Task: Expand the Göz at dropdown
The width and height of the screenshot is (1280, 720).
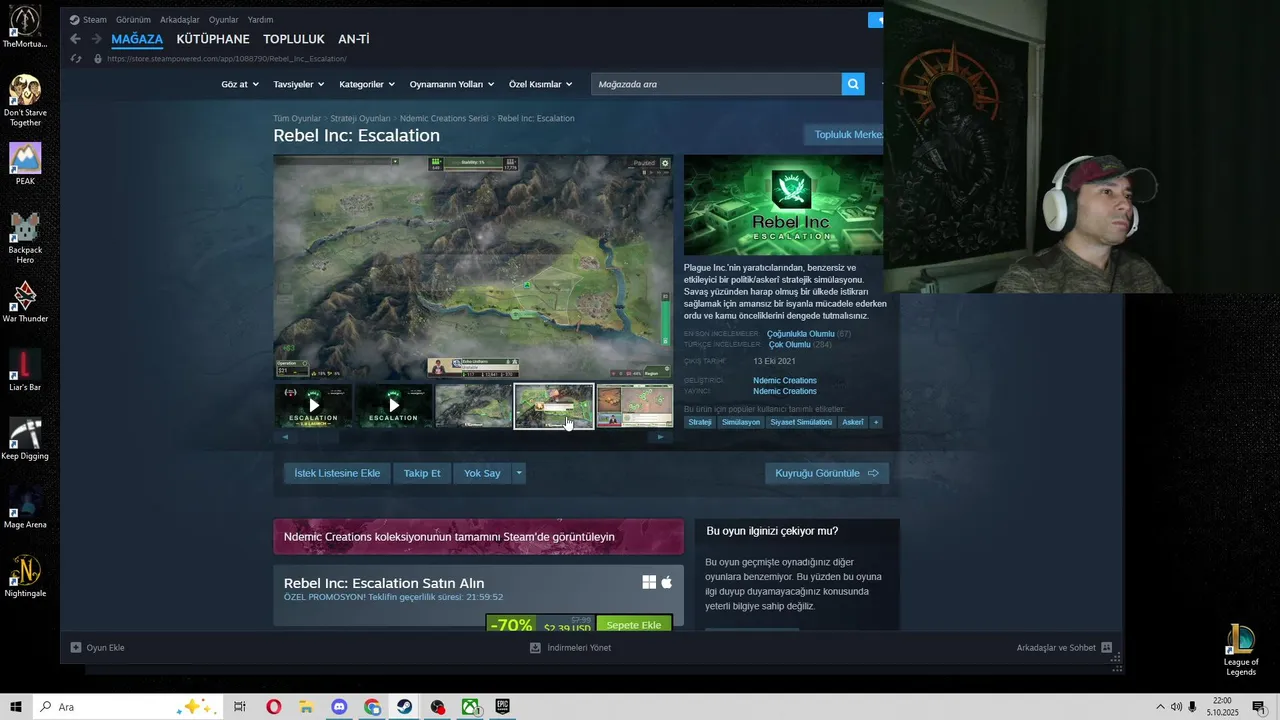Action: 240,84
